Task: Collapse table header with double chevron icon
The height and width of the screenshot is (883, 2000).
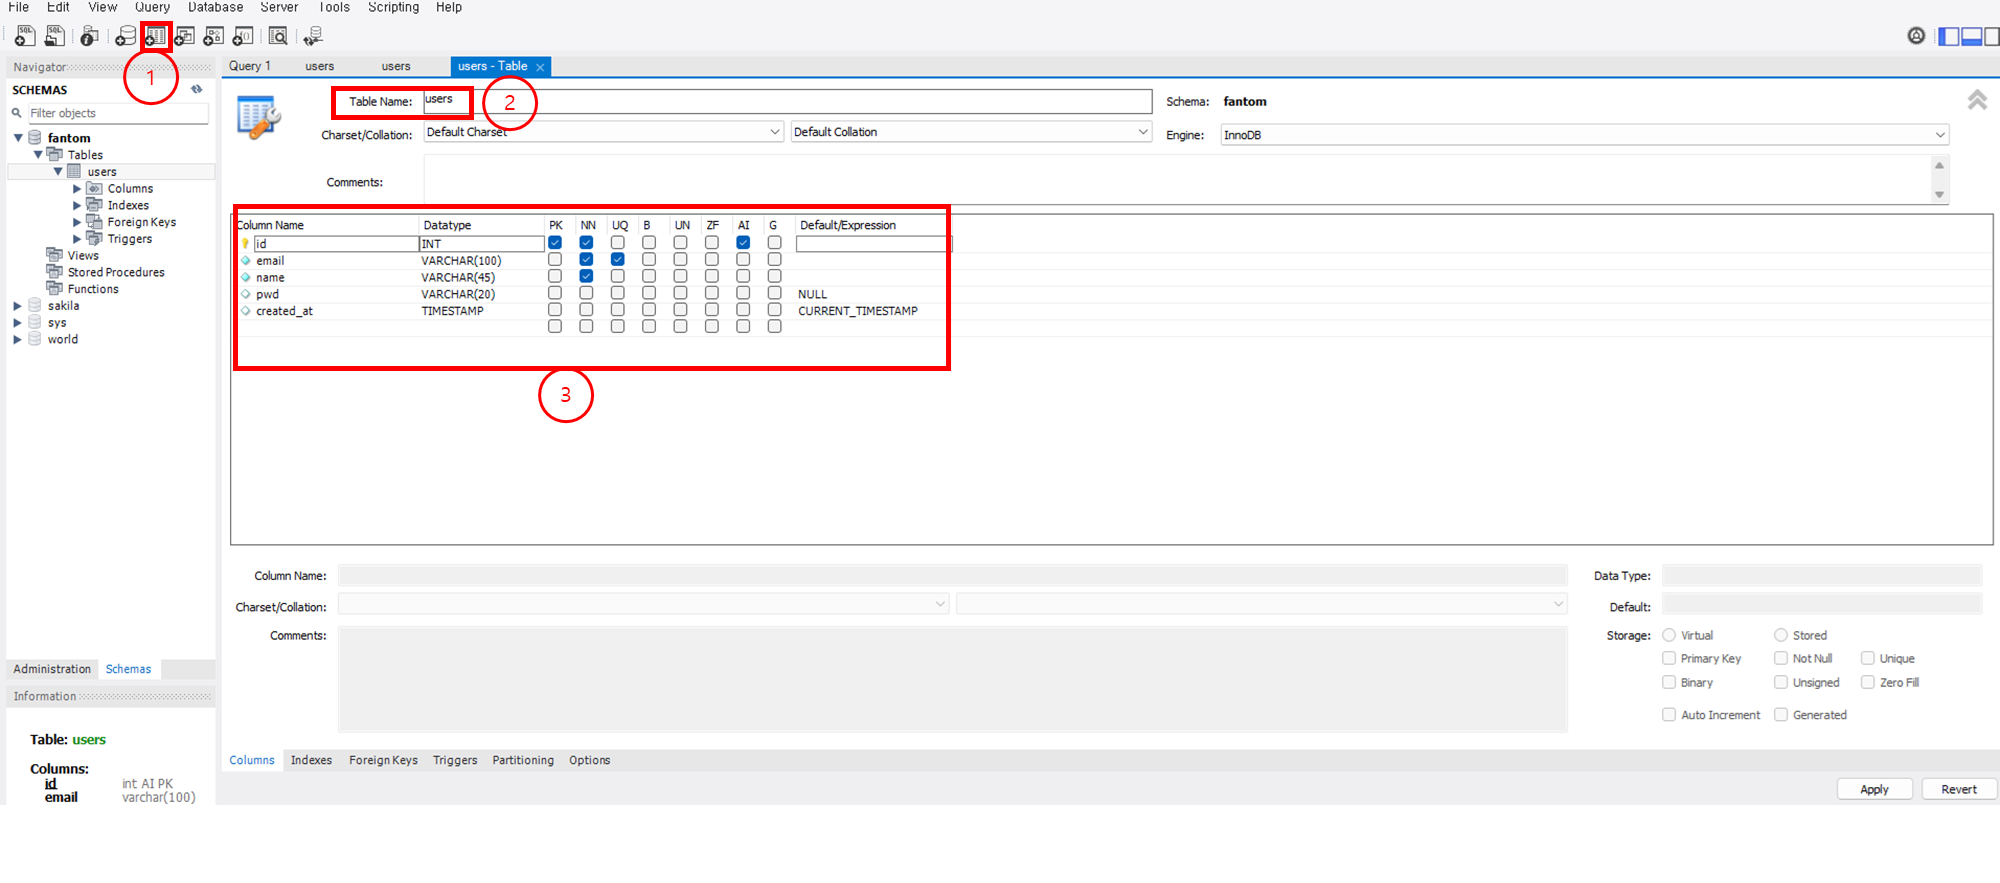Action: [1977, 100]
